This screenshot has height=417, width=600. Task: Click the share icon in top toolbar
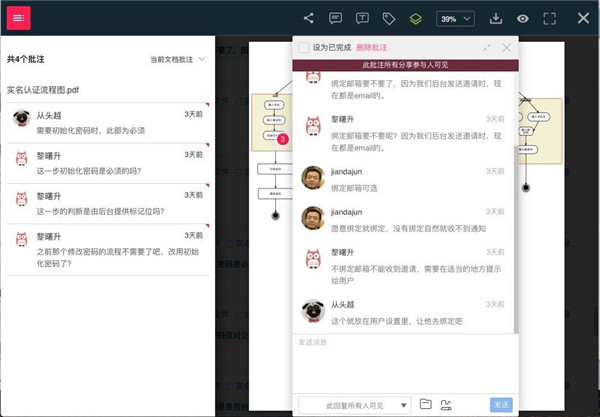309,18
